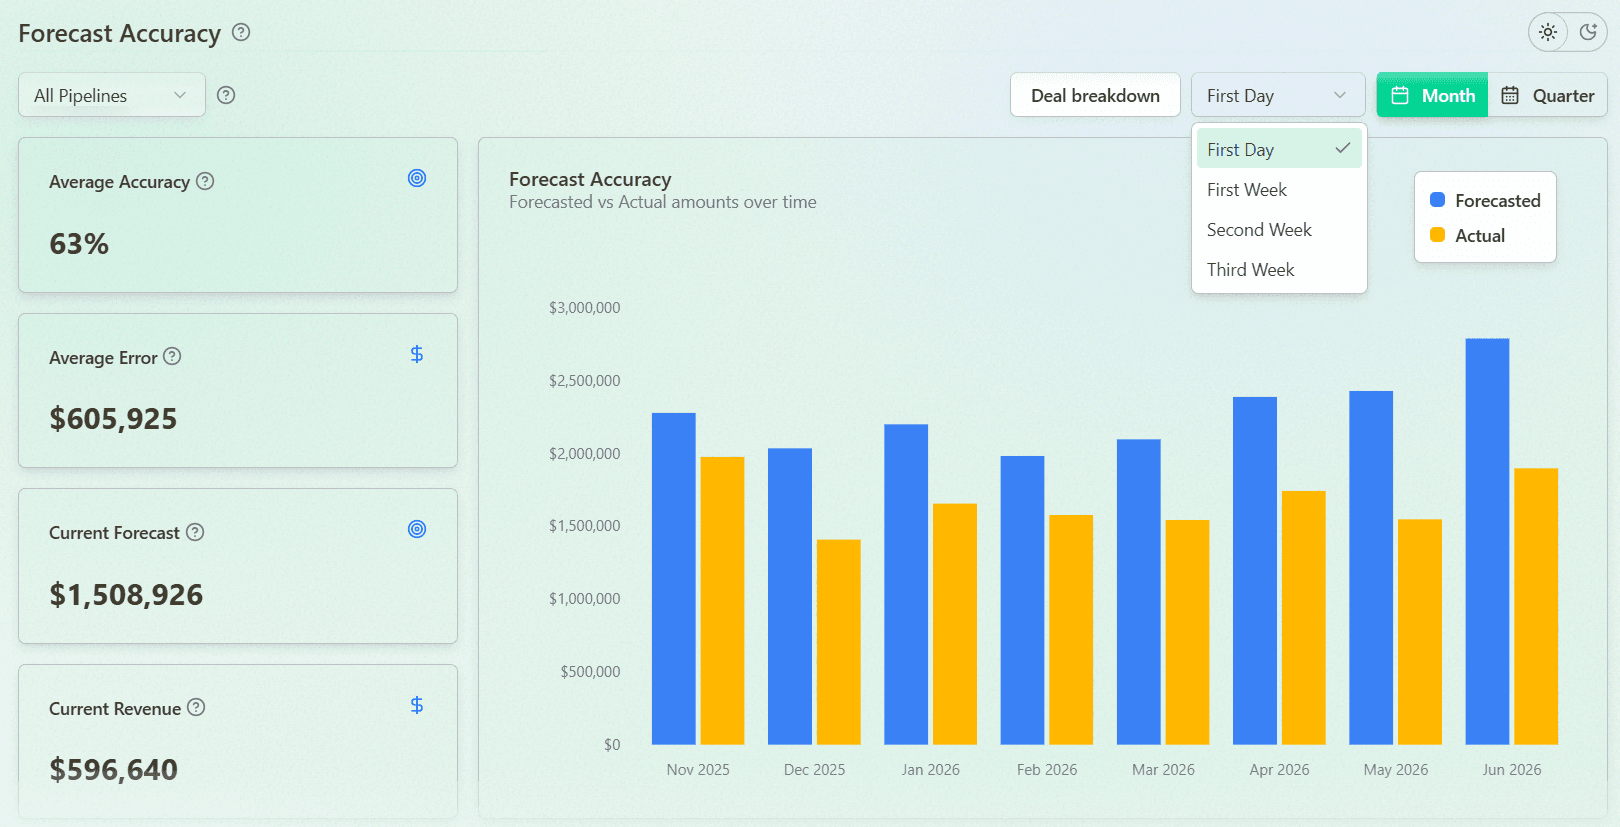Viewport: 1620px width, 827px height.
Task: Open the All Pipelines dropdown
Action: (x=112, y=95)
